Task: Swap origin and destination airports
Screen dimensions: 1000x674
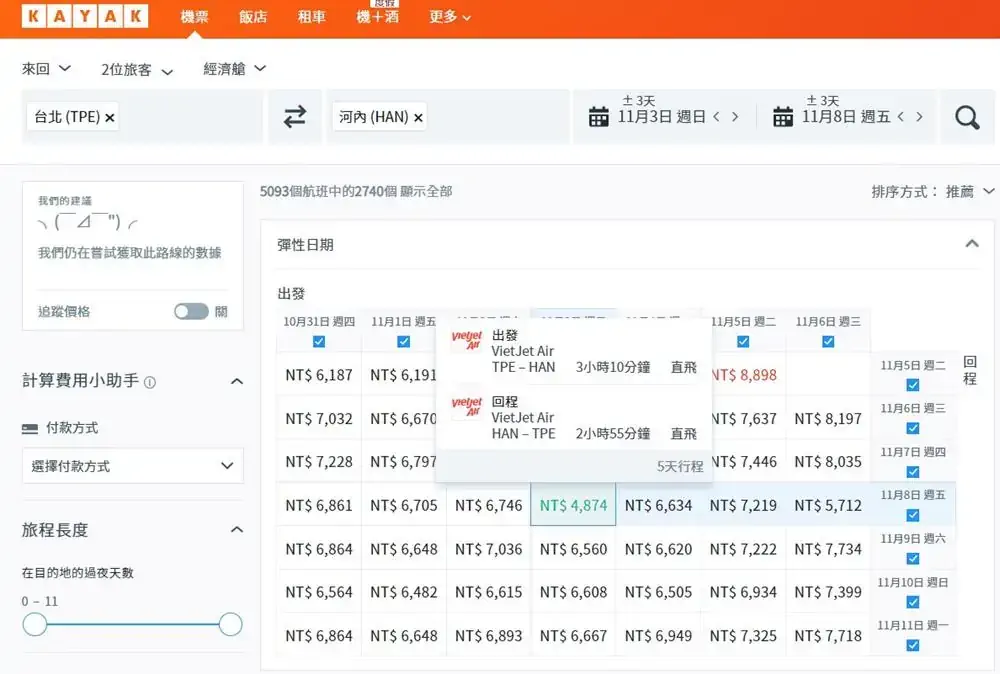Action: point(294,117)
